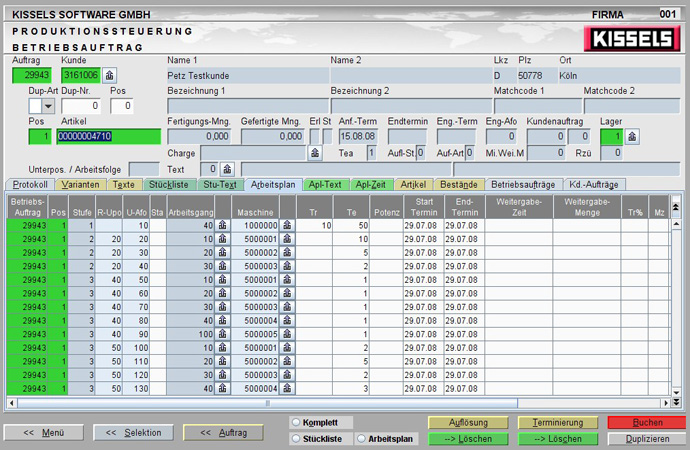Viewport: 690px width, 450px height.
Task: Open Arbeitsgang lookup icon in U-Afo 90 row
Action: click(223, 334)
